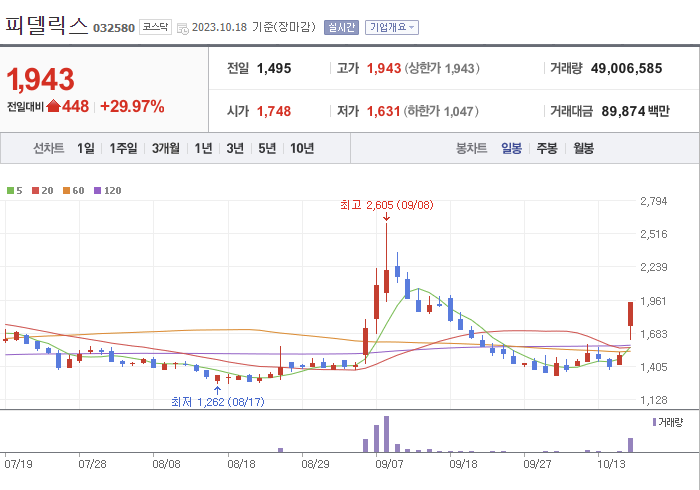Click the 저가 value 1,631
The width and height of the screenshot is (700, 490).
point(383,111)
